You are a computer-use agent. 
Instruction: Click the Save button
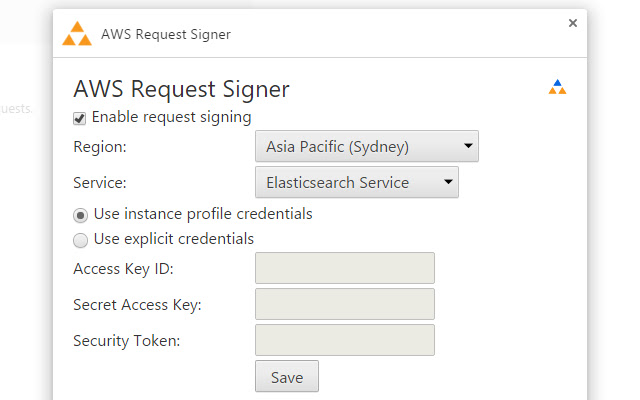click(287, 377)
